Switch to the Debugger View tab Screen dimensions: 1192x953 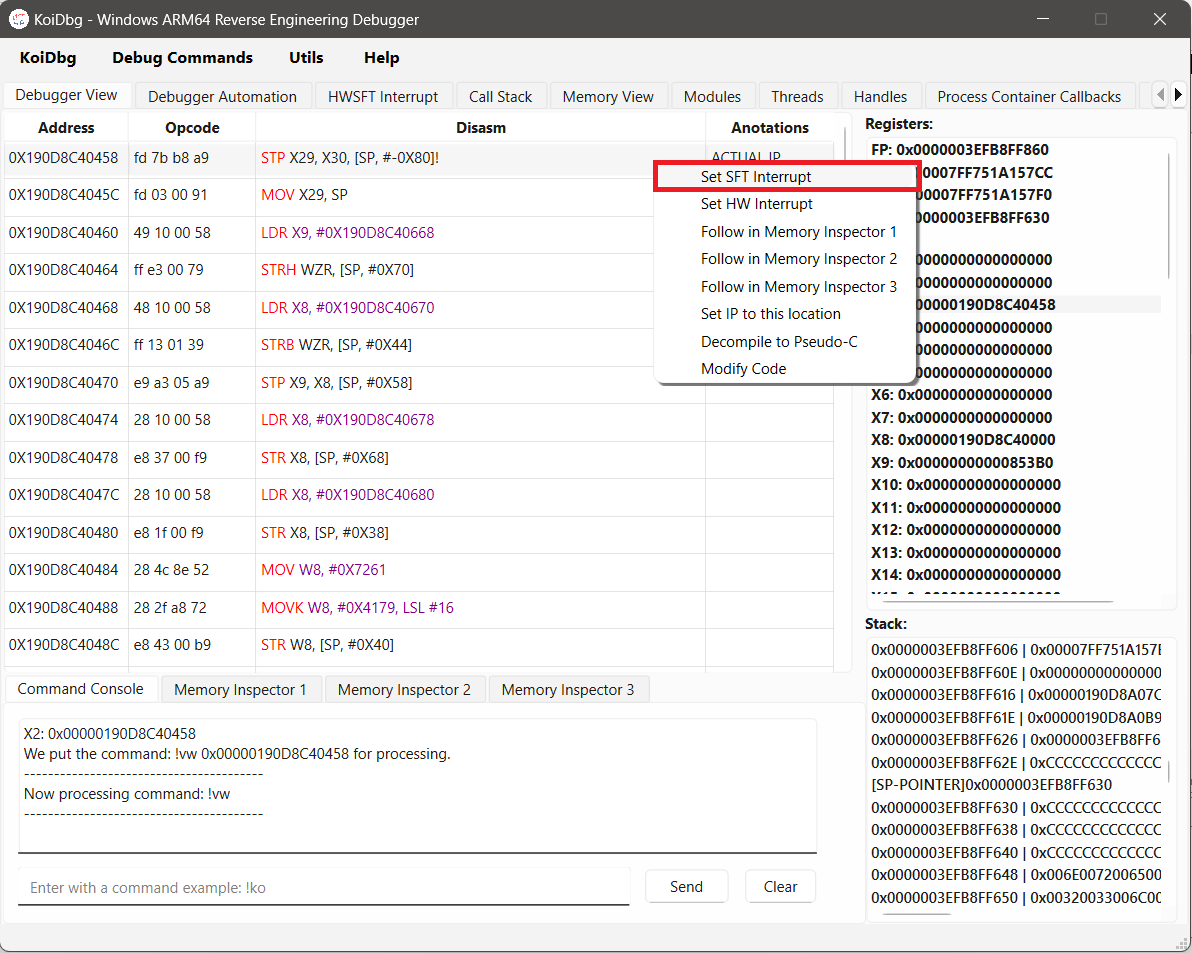click(66, 95)
